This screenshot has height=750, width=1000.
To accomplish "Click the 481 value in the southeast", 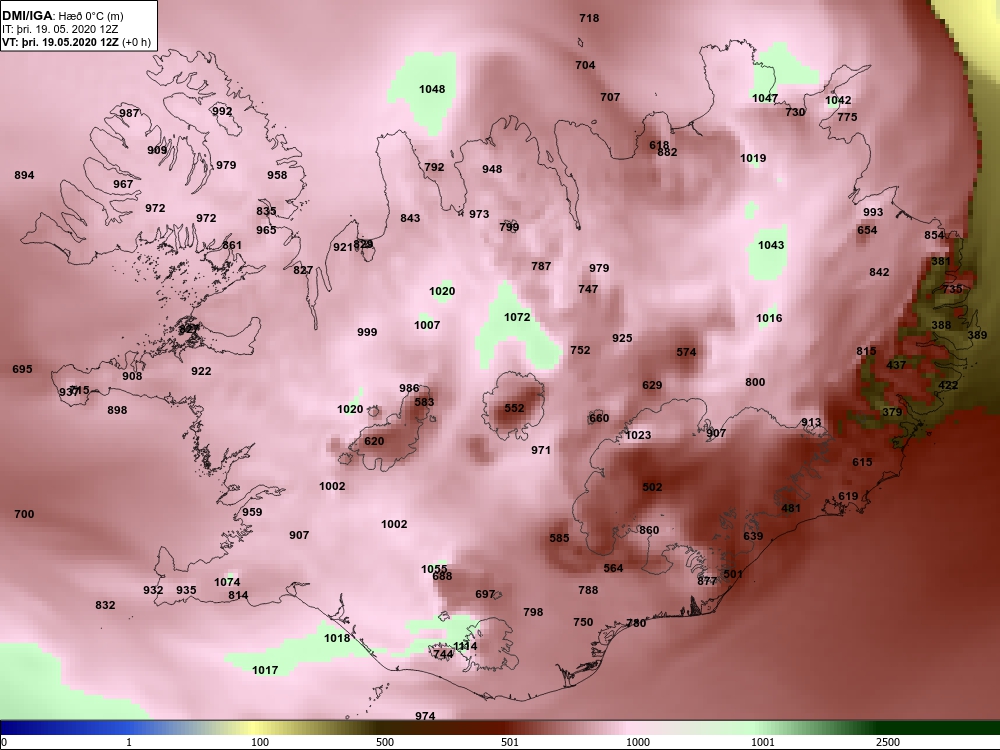I will [x=791, y=508].
